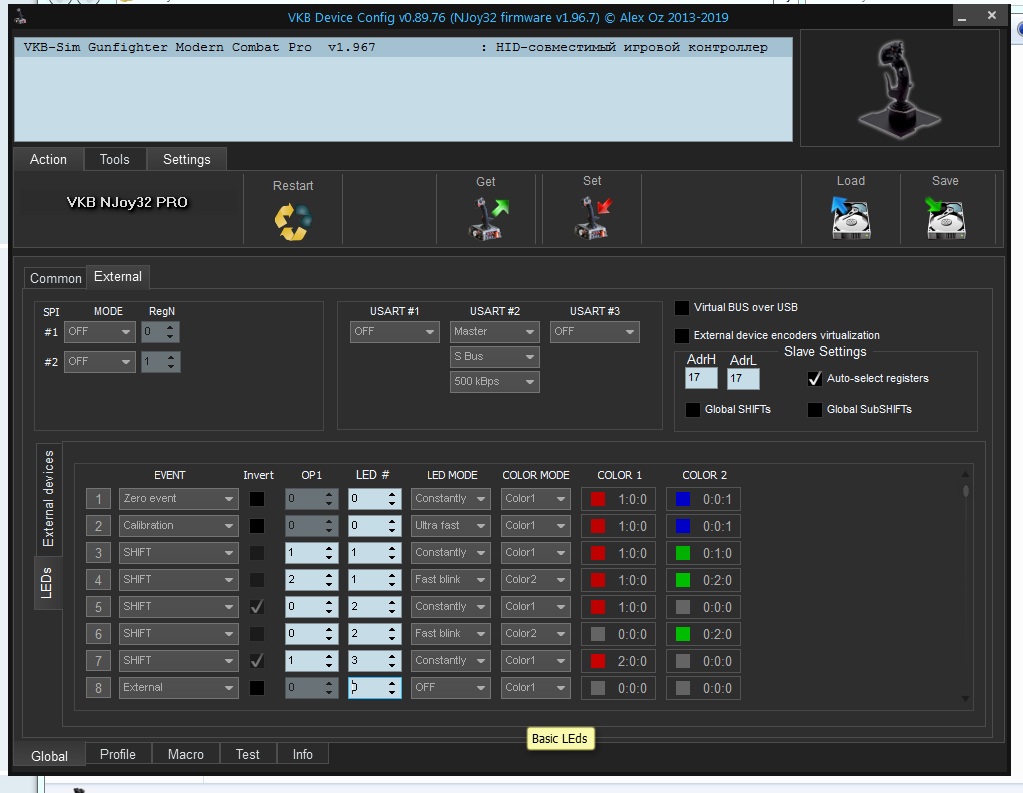Select the External tab

(118, 277)
